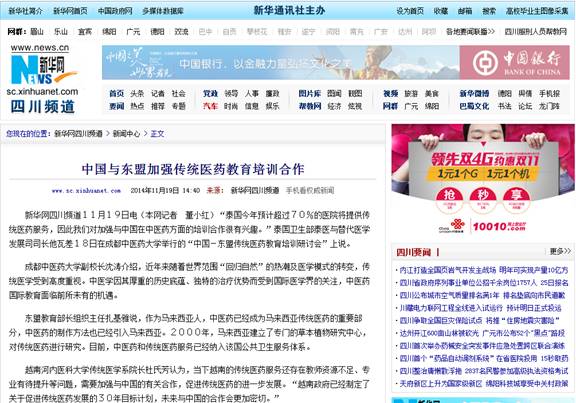Screen dimensions: 576x403
Task: Open 手机看权威新闻 link under headline
Action: tap(310, 190)
